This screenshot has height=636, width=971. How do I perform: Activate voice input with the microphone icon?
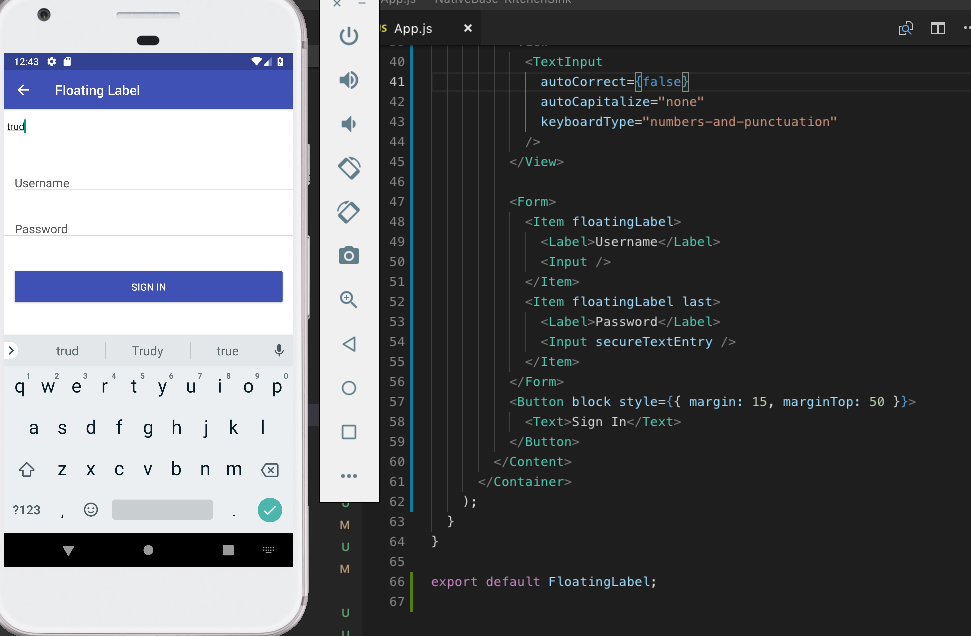click(x=279, y=350)
